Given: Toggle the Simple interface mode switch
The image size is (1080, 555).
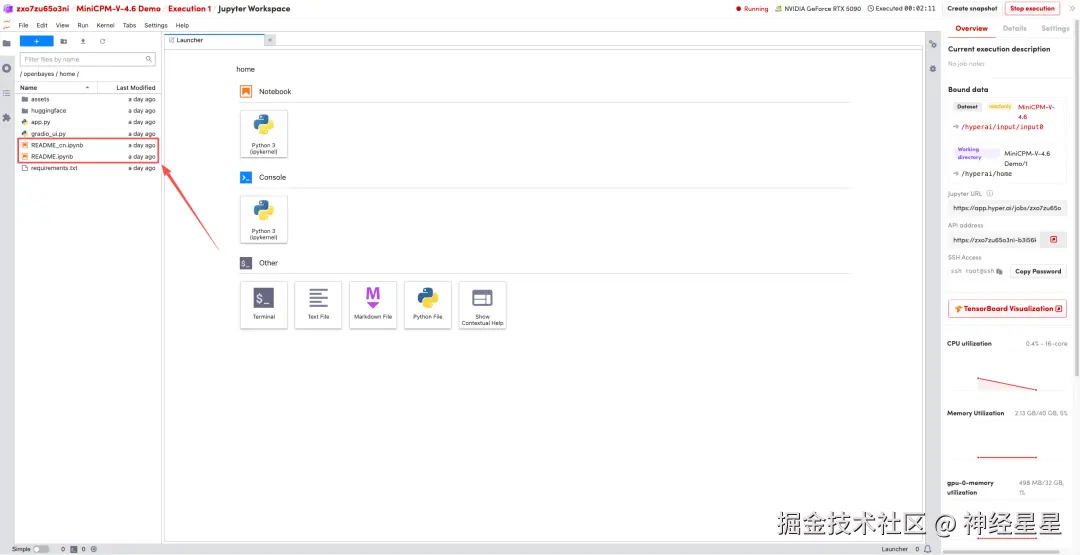Looking at the screenshot, I should click(x=41, y=549).
